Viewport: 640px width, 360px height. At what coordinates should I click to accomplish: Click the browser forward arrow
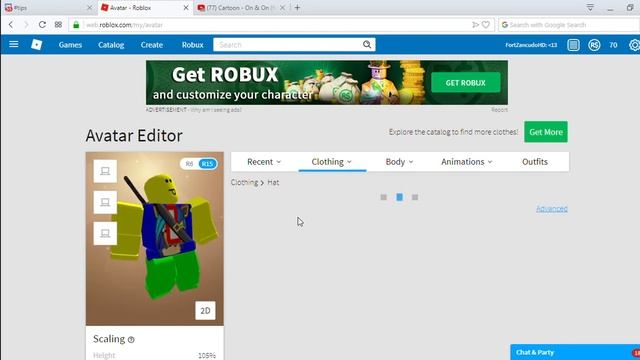coord(26,25)
